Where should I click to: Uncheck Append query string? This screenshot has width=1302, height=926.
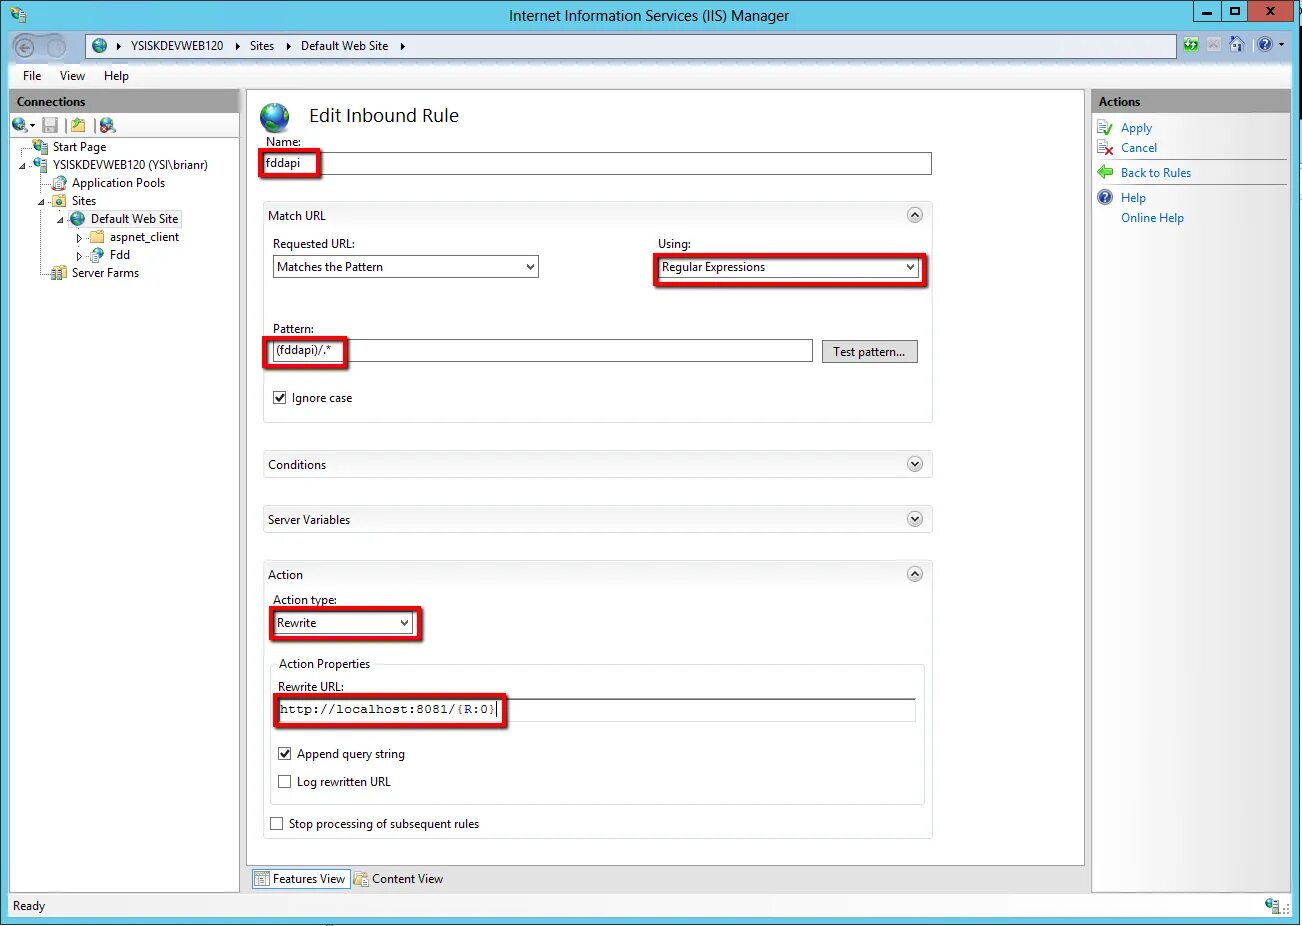[x=285, y=754]
